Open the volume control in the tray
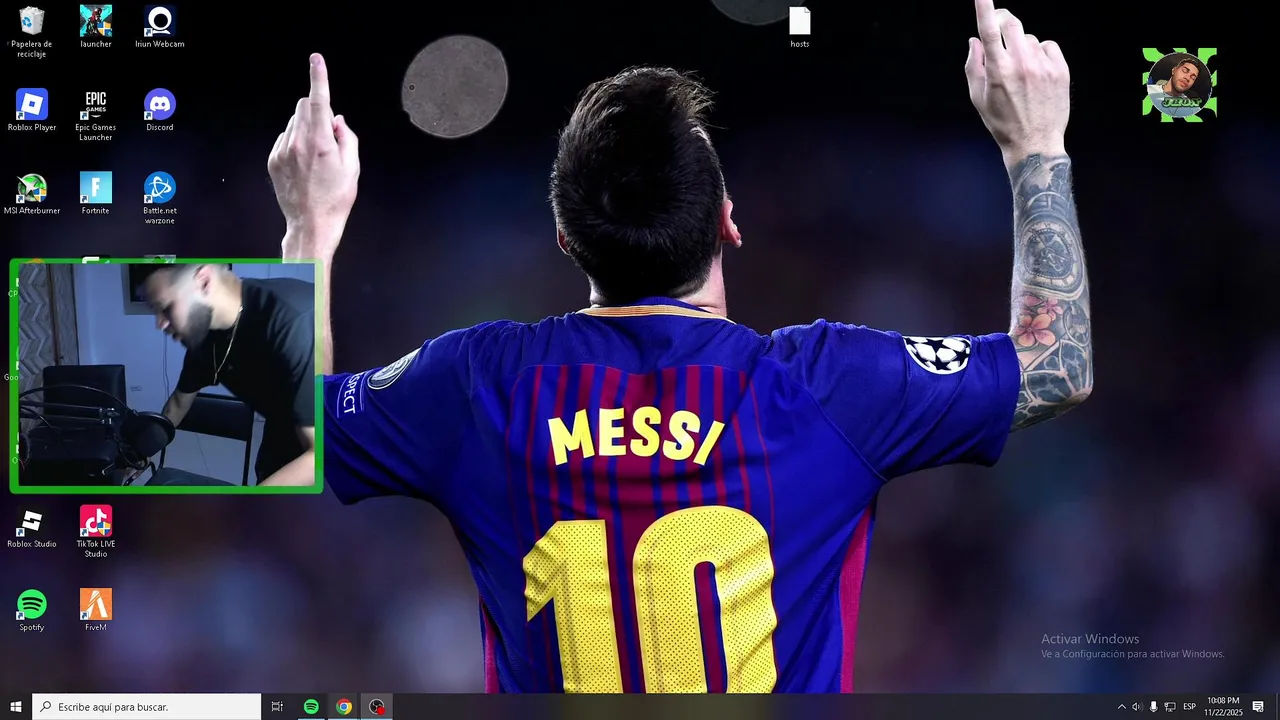This screenshot has height=720, width=1280. (x=1137, y=707)
